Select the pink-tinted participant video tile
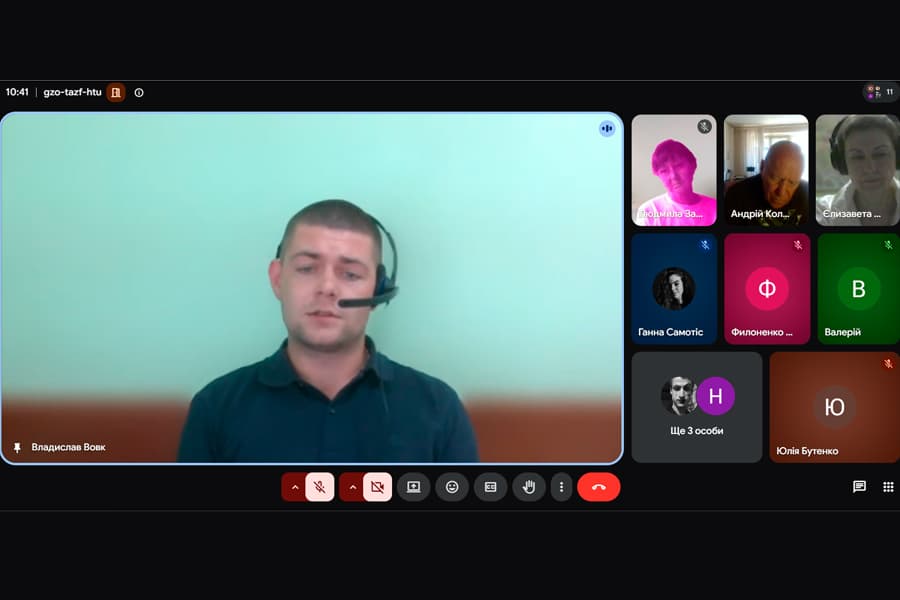Viewport: 900px width, 600px height. [674, 170]
